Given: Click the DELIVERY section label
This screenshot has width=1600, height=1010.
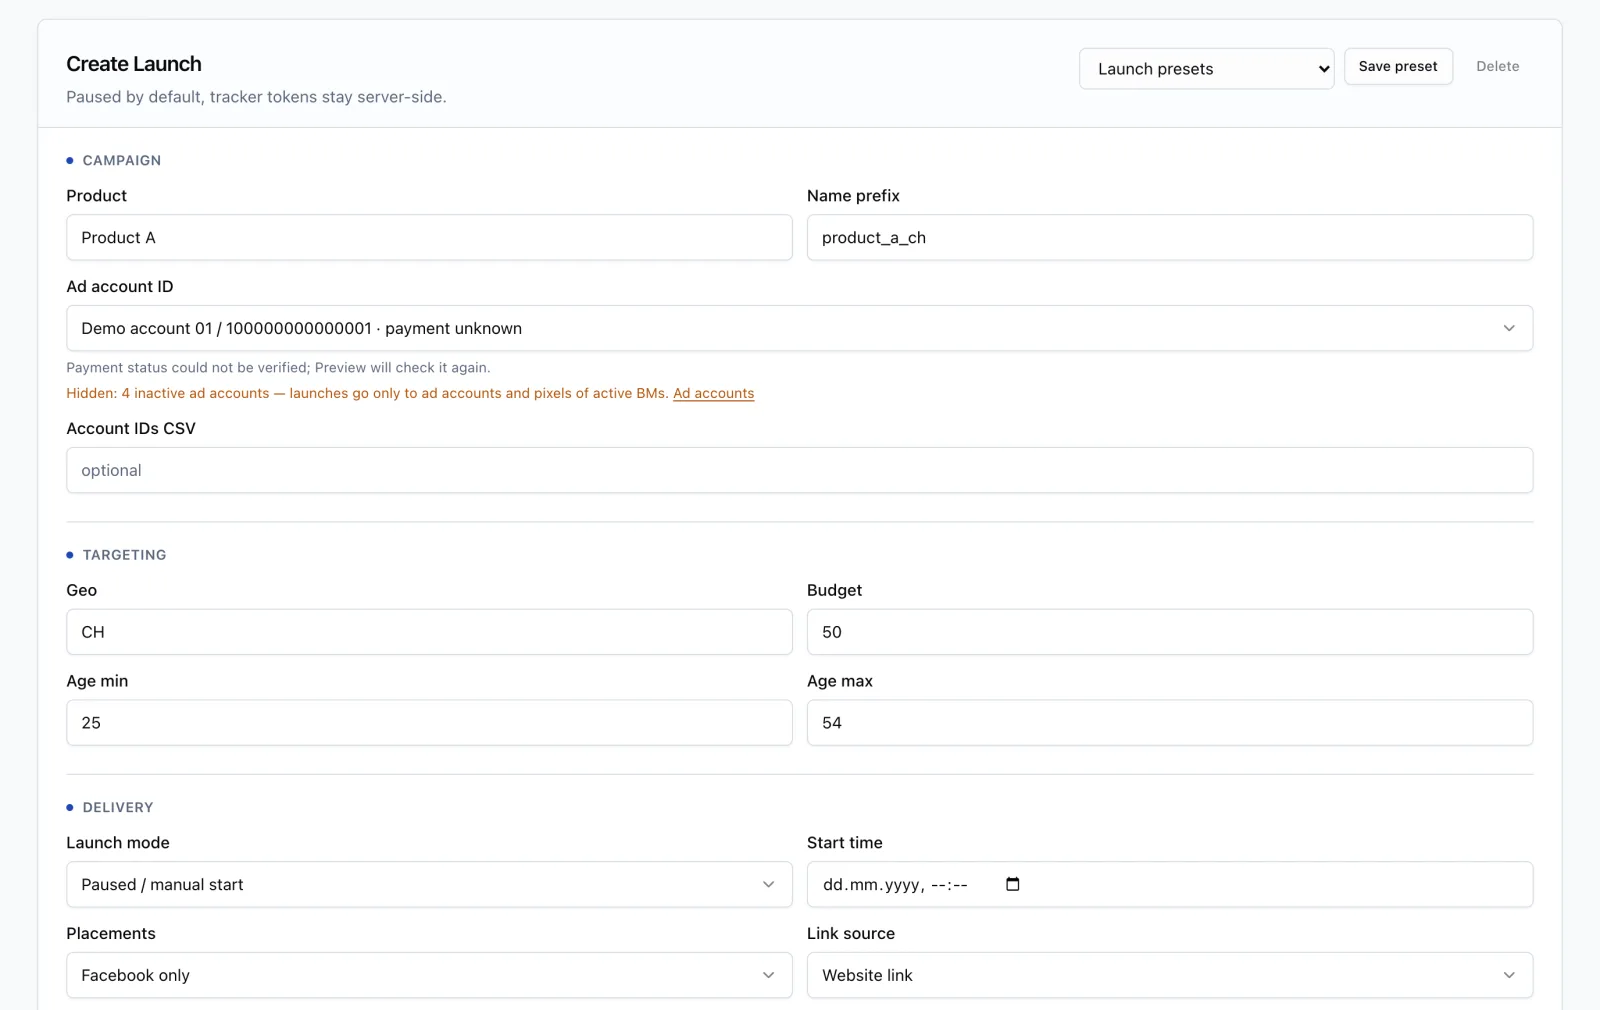Looking at the screenshot, I should [x=118, y=808].
